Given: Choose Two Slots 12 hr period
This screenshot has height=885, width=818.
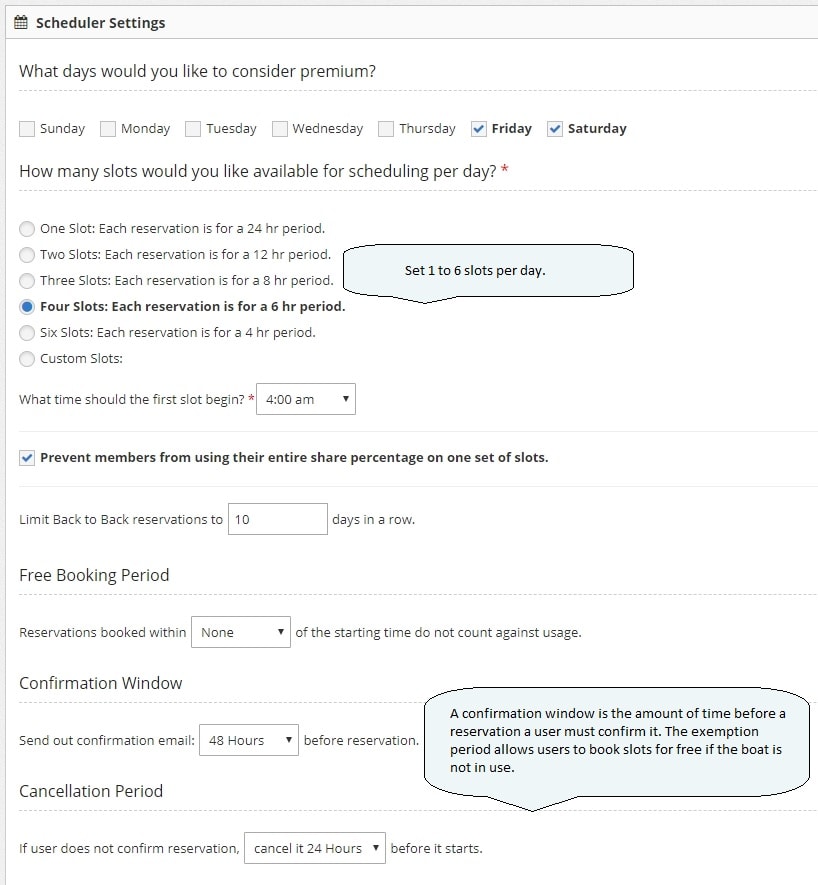Looking at the screenshot, I should (27, 254).
